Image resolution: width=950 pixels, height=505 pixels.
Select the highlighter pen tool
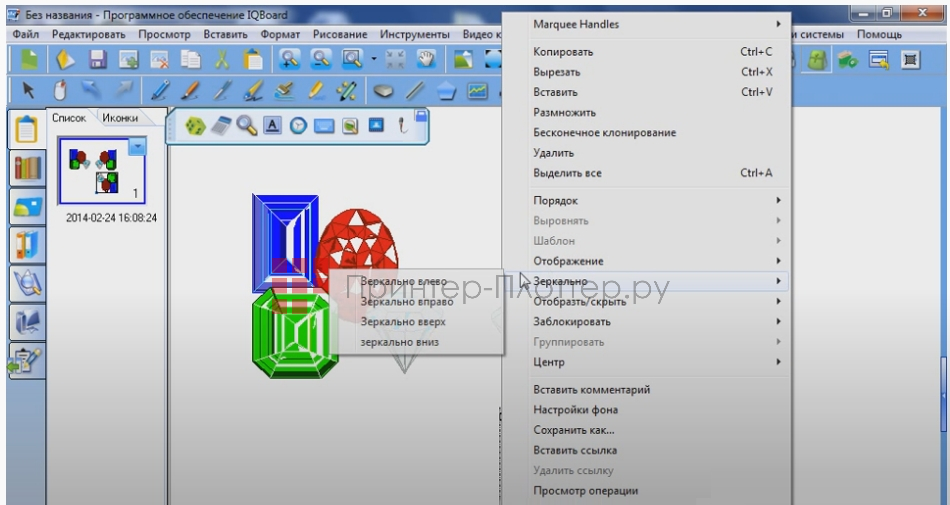pos(316,91)
